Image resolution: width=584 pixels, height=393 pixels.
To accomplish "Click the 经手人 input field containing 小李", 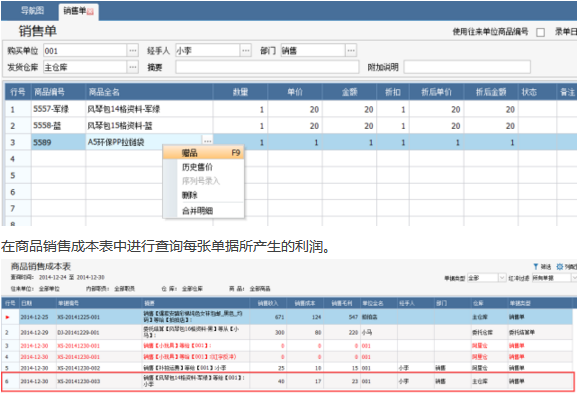I will tap(207, 50).
